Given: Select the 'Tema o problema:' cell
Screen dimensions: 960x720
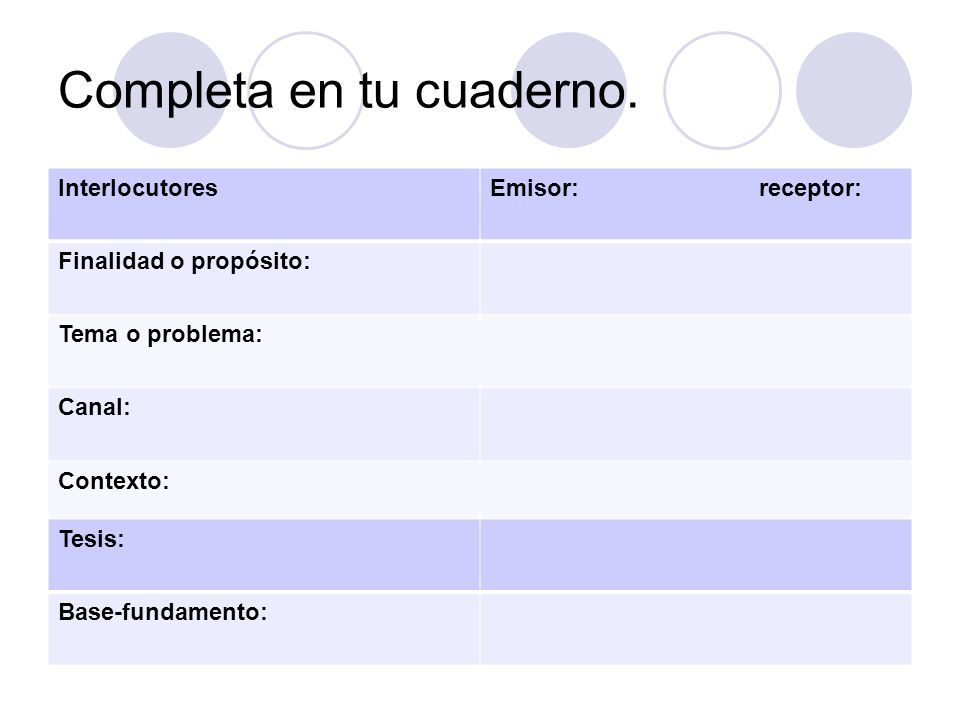Looking at the screenshot, I should click(x=264, y=351).
